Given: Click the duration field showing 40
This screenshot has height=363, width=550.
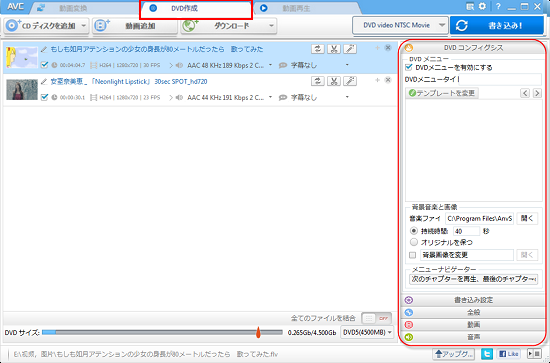Looking at the screenshot, I should pyautogui.click(x=466, y=231).
